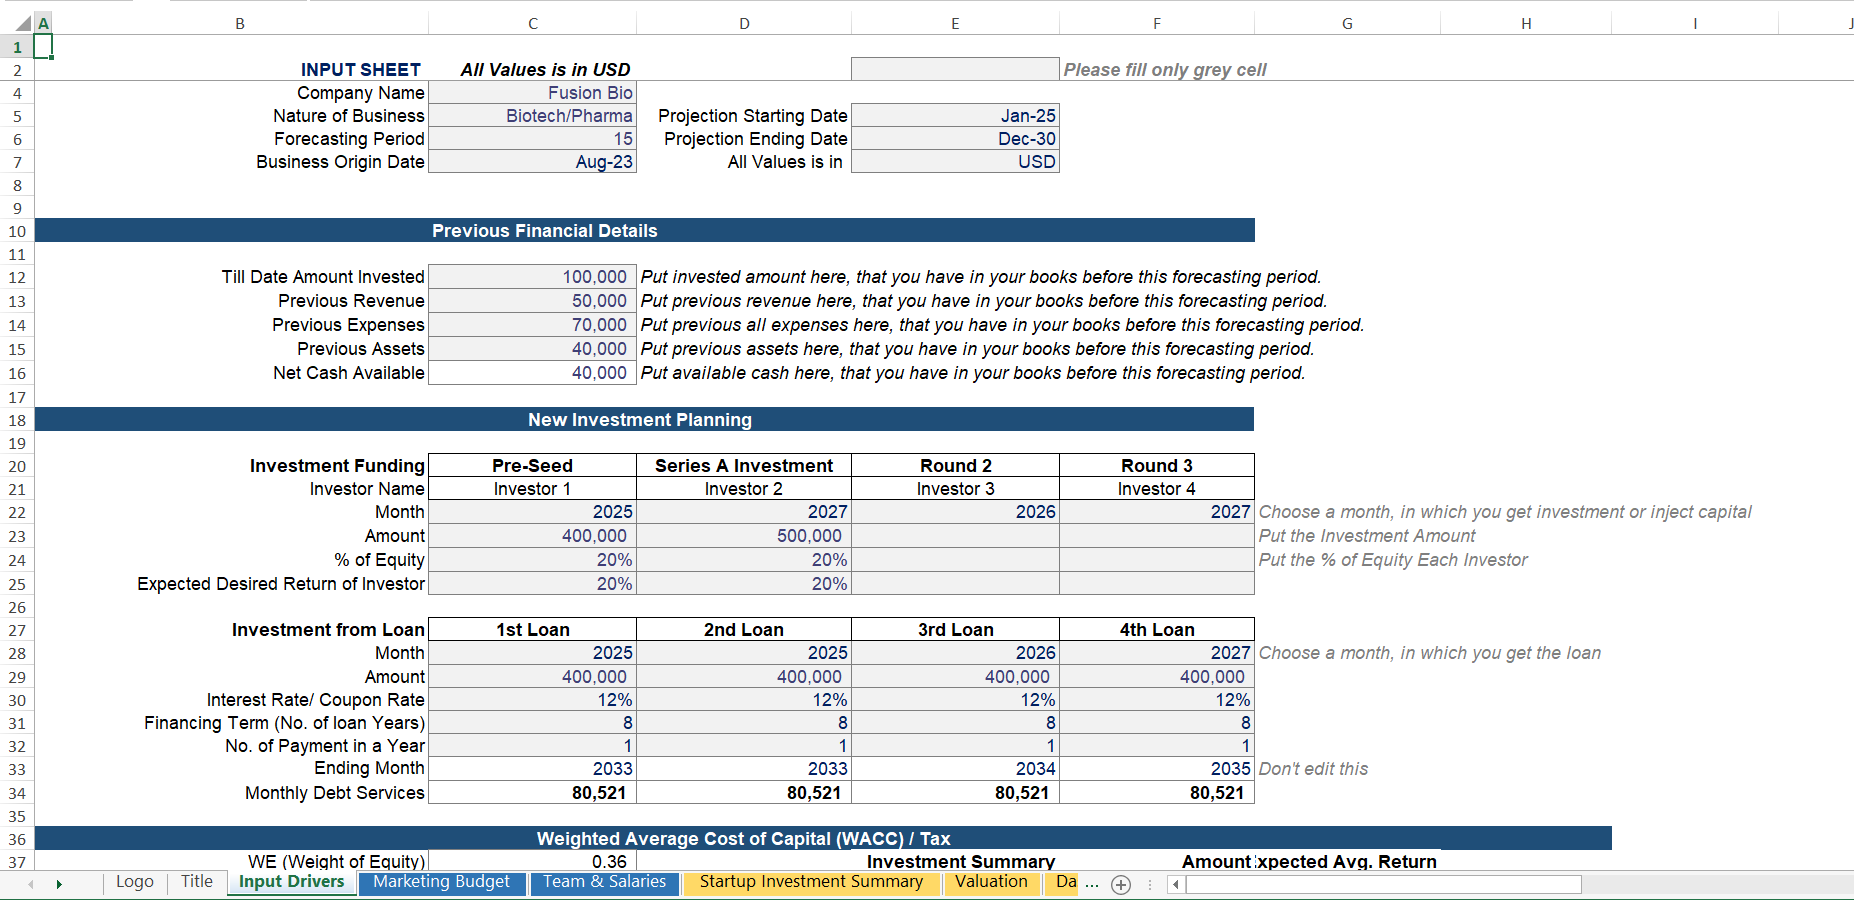Click the grey sample cell in row 2

point(955,69)
